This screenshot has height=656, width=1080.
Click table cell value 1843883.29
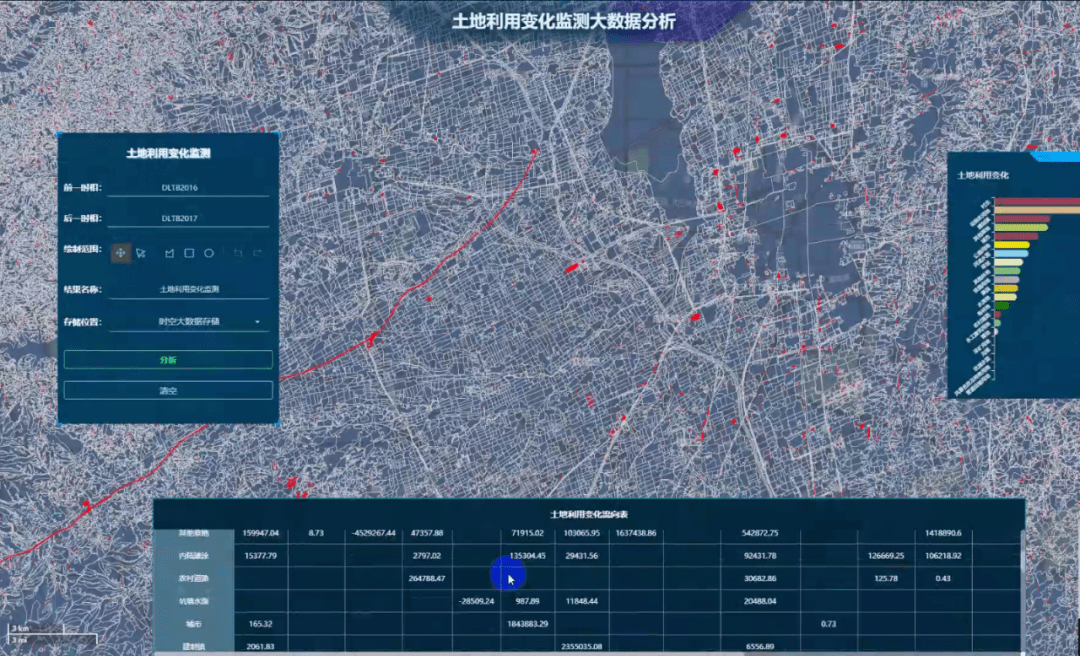coord(526,624)
